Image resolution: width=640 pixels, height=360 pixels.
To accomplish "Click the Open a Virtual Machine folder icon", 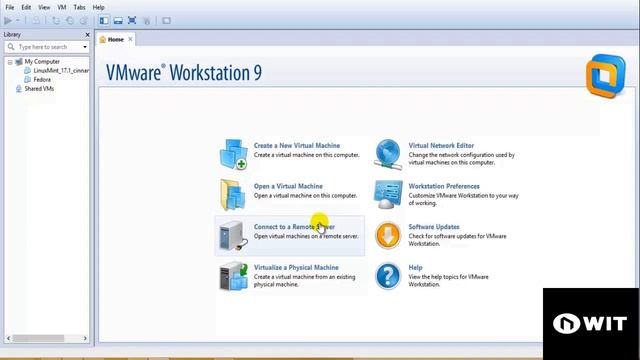I will (233, 195).
